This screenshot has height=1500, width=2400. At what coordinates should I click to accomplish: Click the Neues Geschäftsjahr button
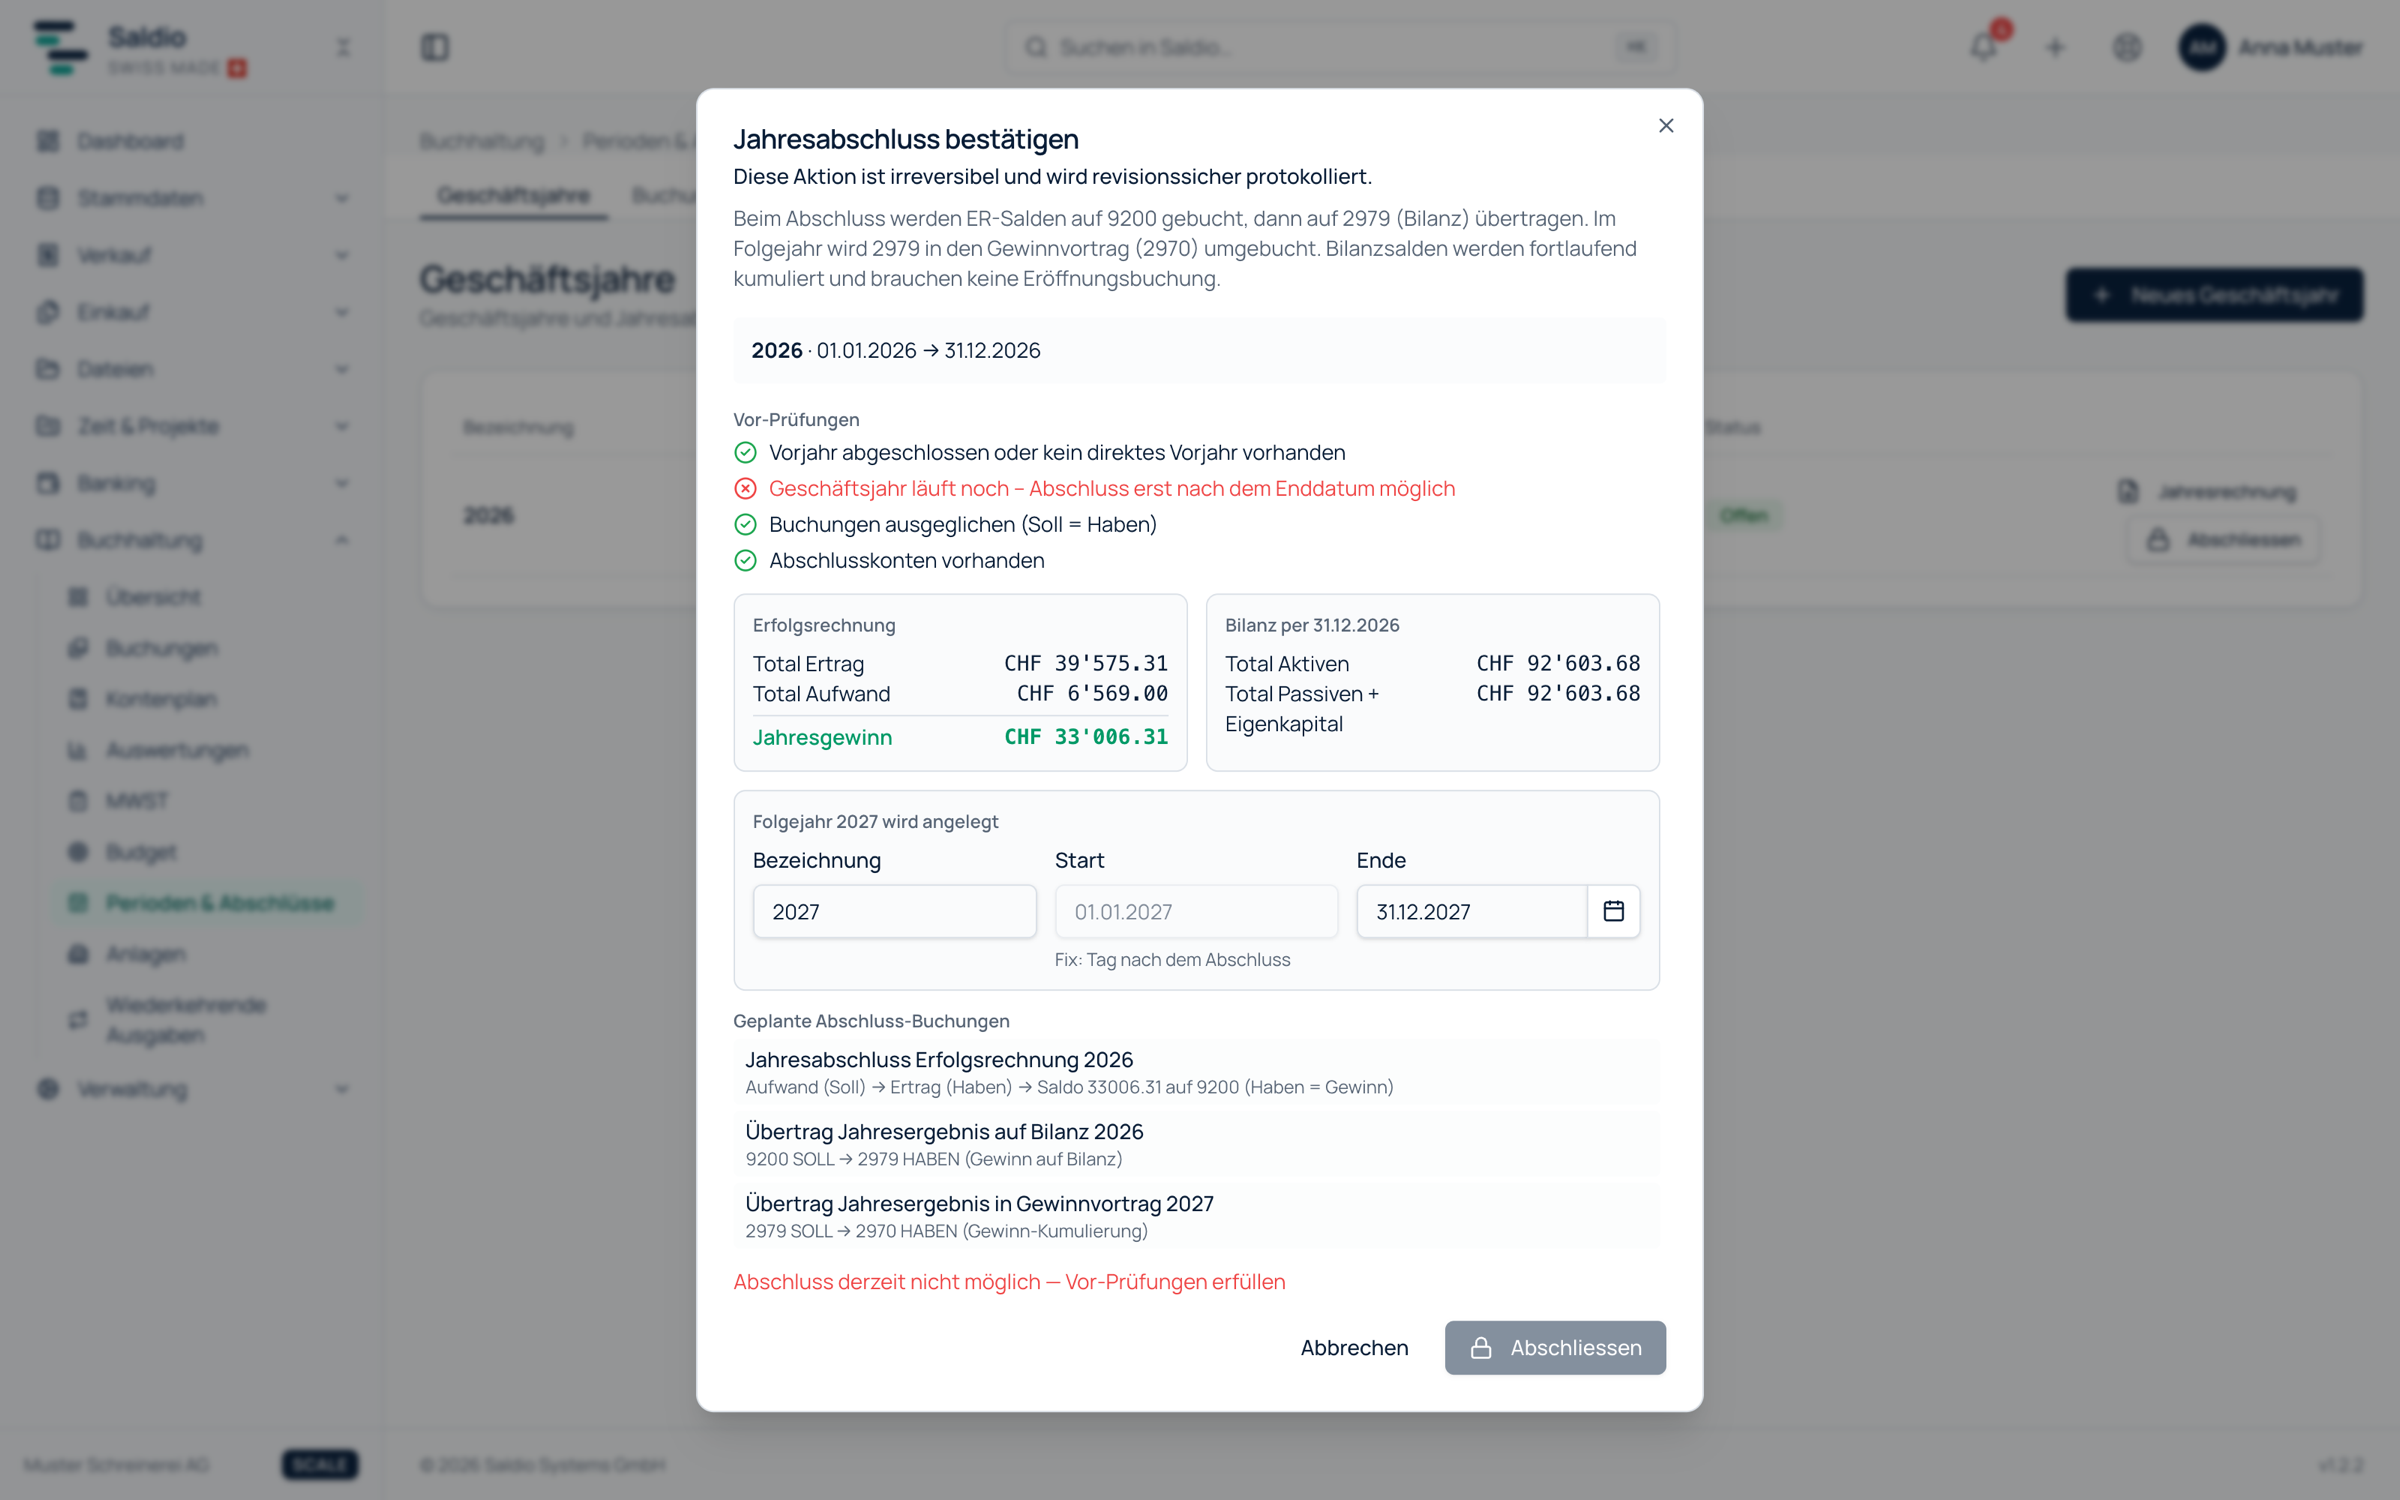(x=2215, y=295)
